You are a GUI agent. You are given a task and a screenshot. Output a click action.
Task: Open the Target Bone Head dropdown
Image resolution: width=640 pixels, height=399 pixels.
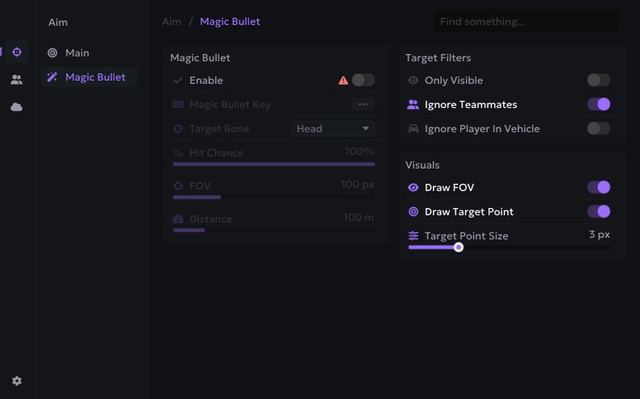tap(333, 129)
